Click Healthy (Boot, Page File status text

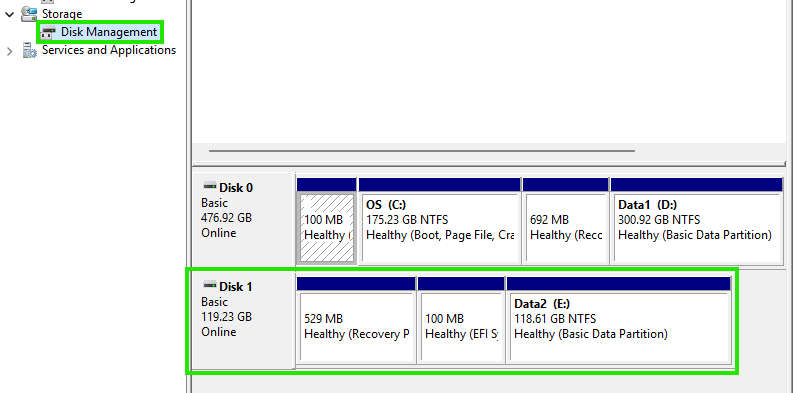(440, 235)
